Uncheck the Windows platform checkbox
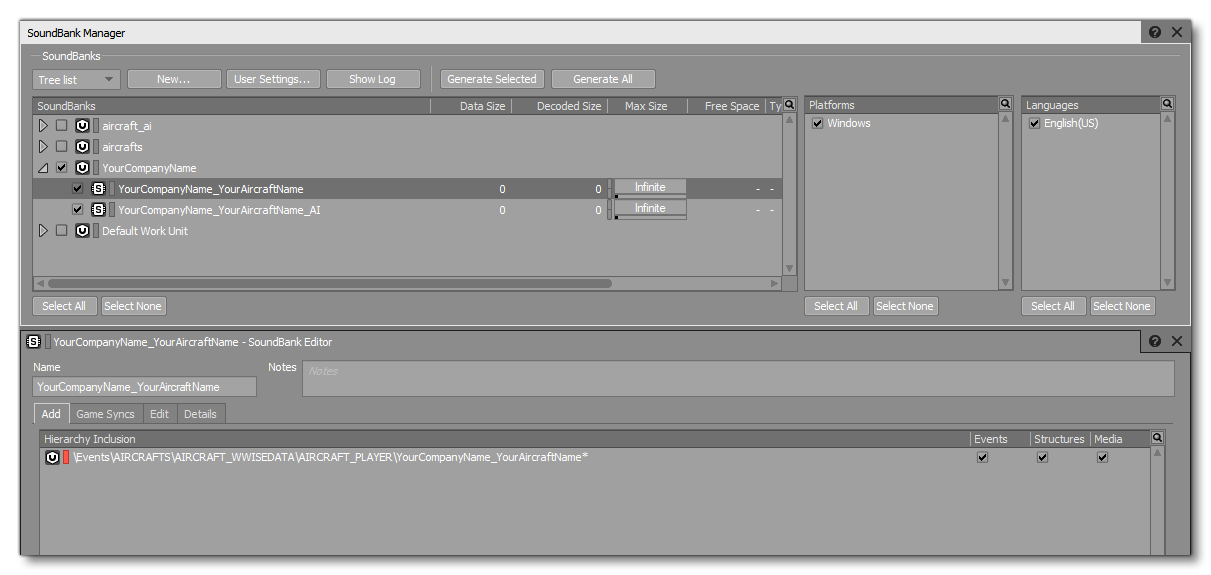1211x575 pixels. 818,124
